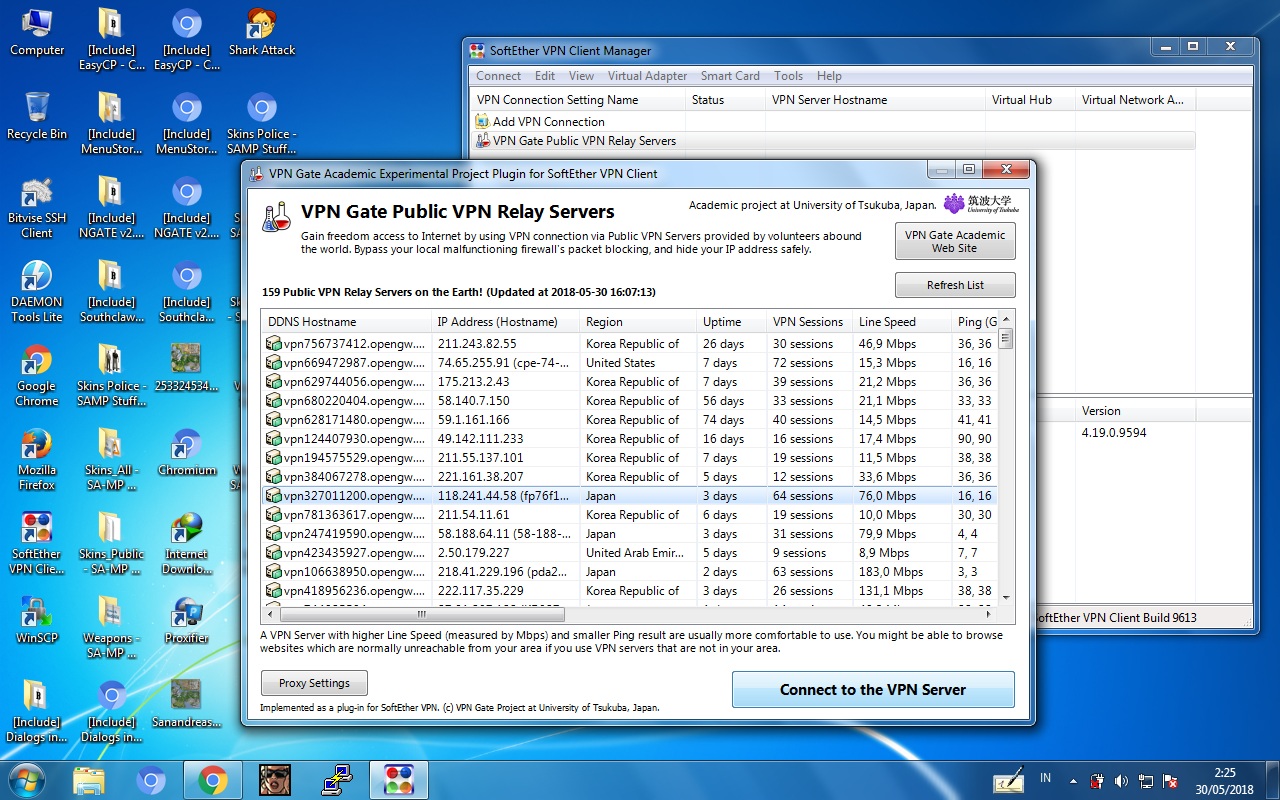The height and width of the screenshot is (800, 1280).
Task: Click the Windows Start button
Action: click(x=27, y=779)
